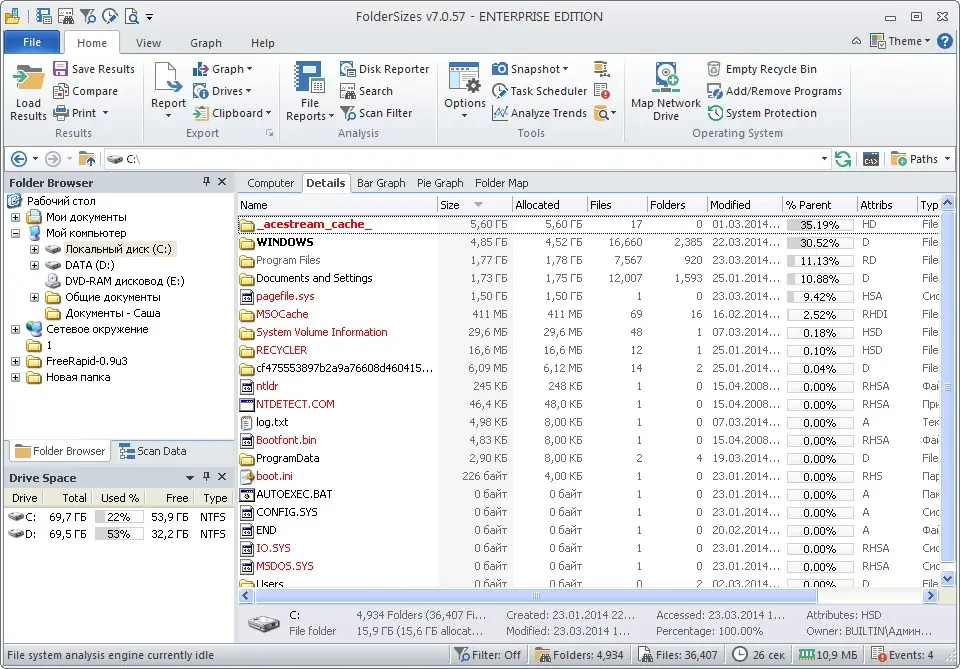Open the Compare results tool

click(x=85, y=91)
